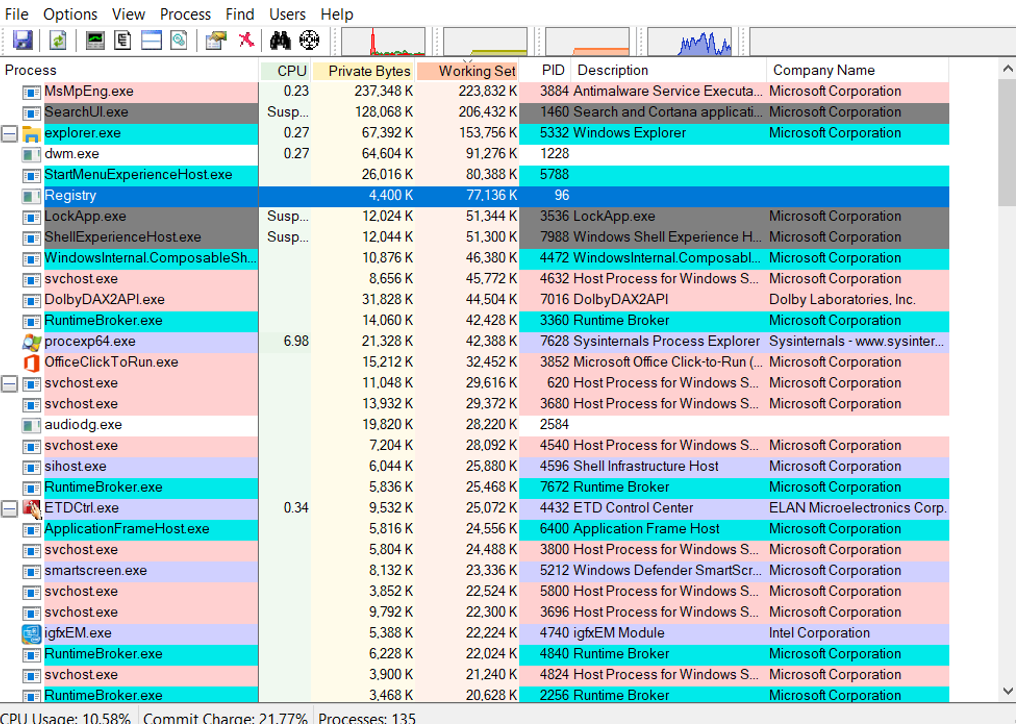Click the ETDCtrl.exe process icon
The height and width of the screenshot is (724, 1016).
click(x=31, y=509)
